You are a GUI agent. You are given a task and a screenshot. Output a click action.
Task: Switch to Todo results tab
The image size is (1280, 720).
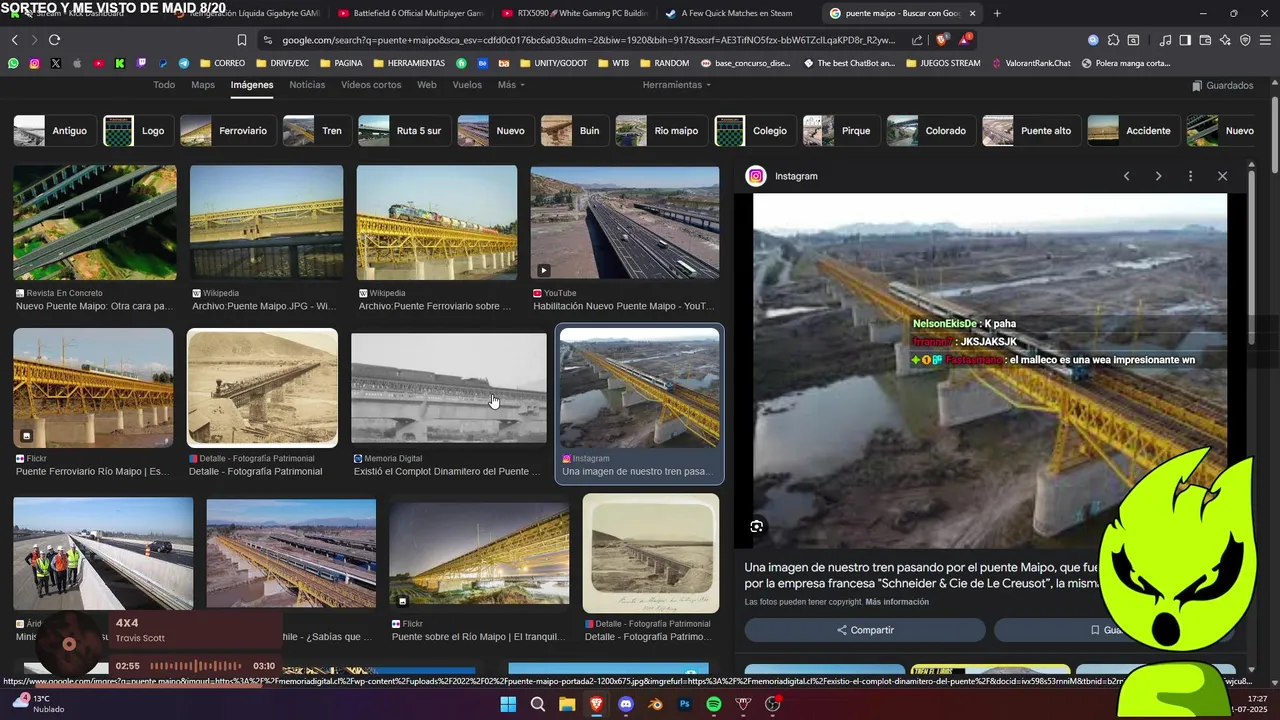click(x=164, y=85)
